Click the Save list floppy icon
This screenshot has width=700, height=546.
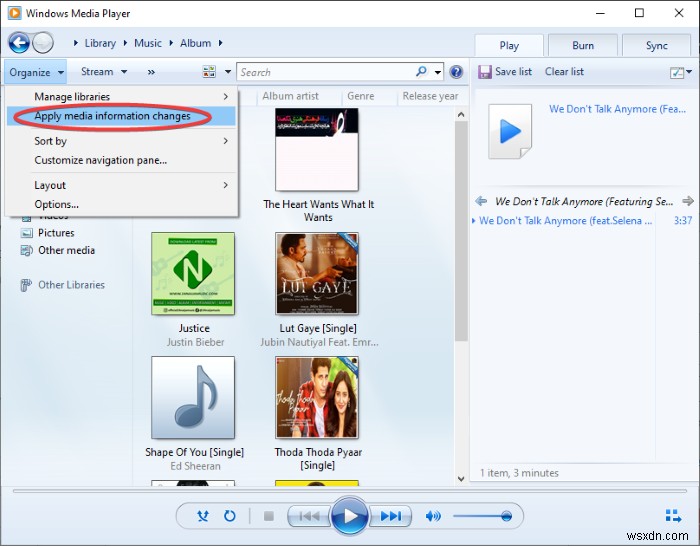484,72
